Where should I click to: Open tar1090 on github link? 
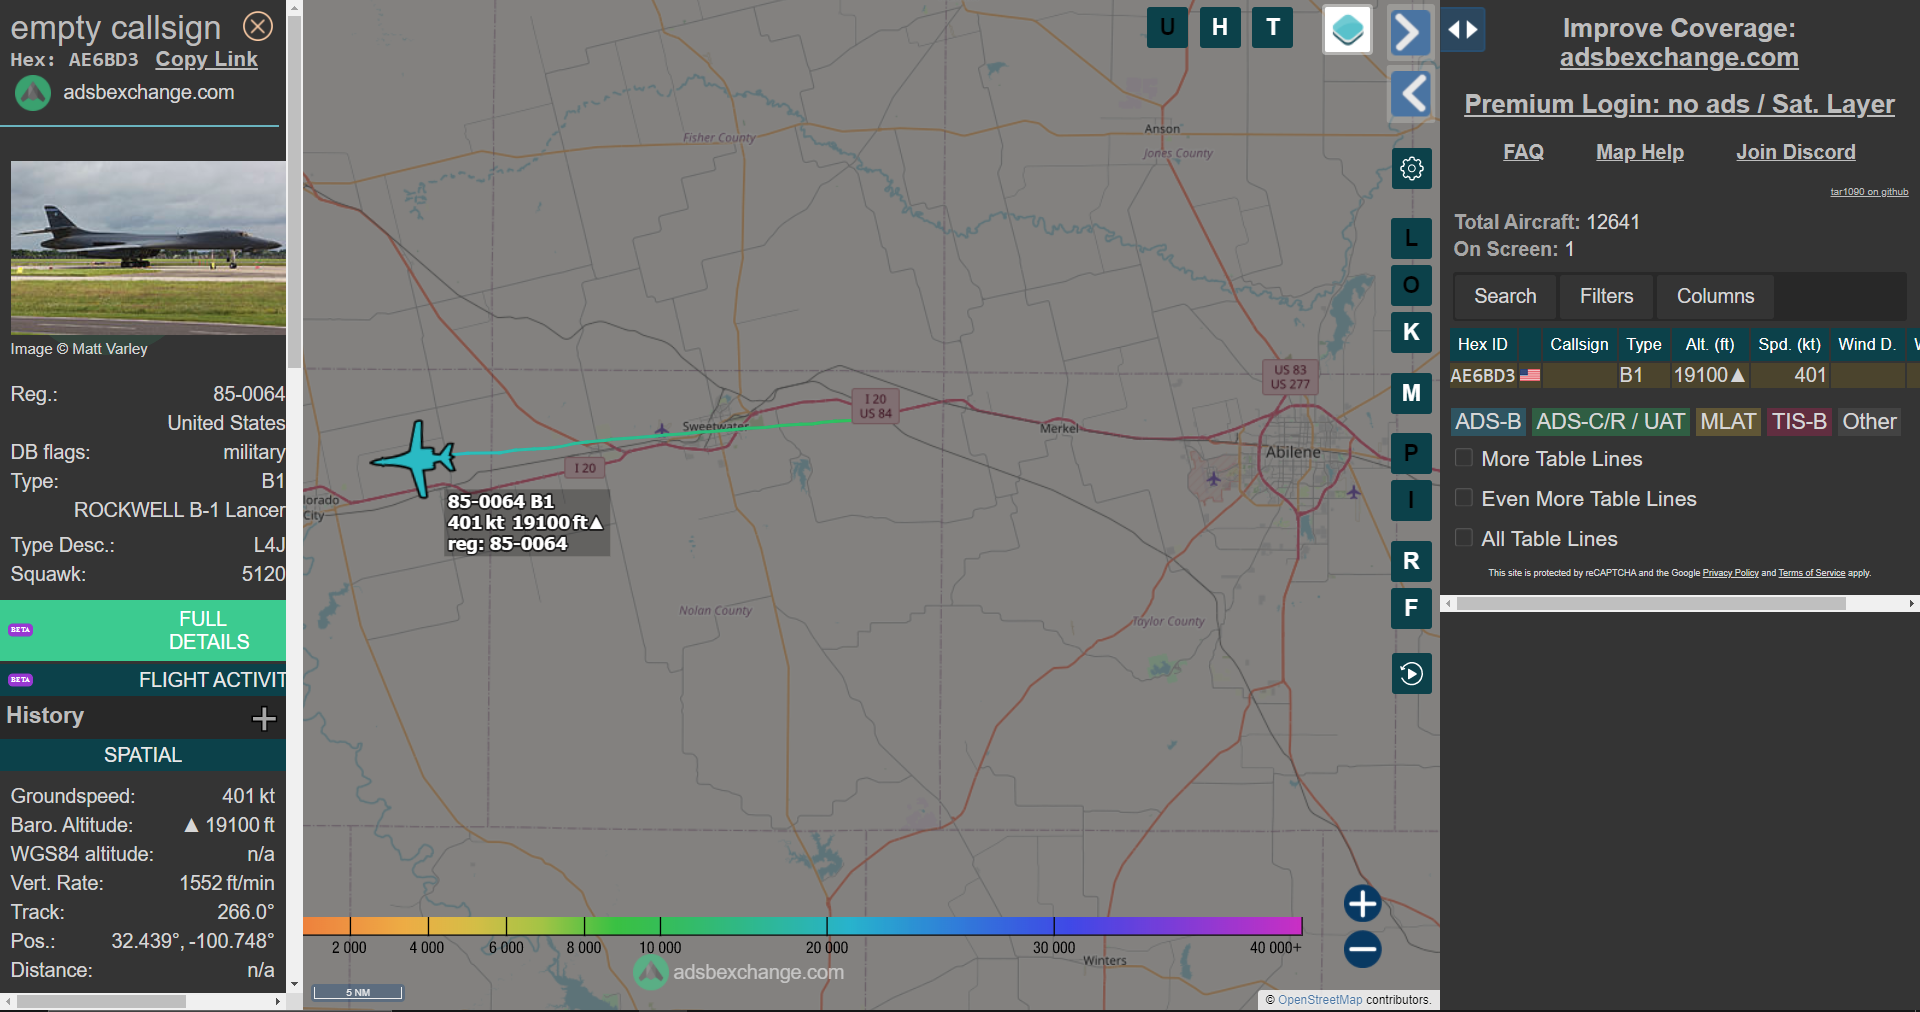coord(1869,192)
